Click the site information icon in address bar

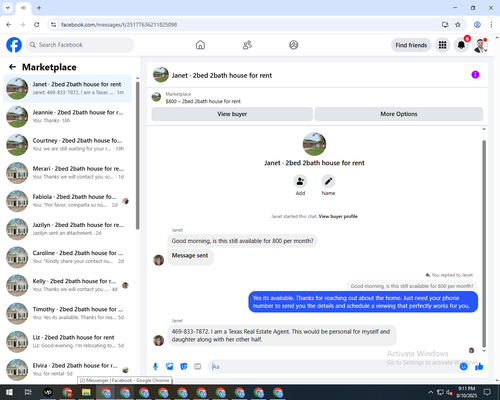(53, 24)
